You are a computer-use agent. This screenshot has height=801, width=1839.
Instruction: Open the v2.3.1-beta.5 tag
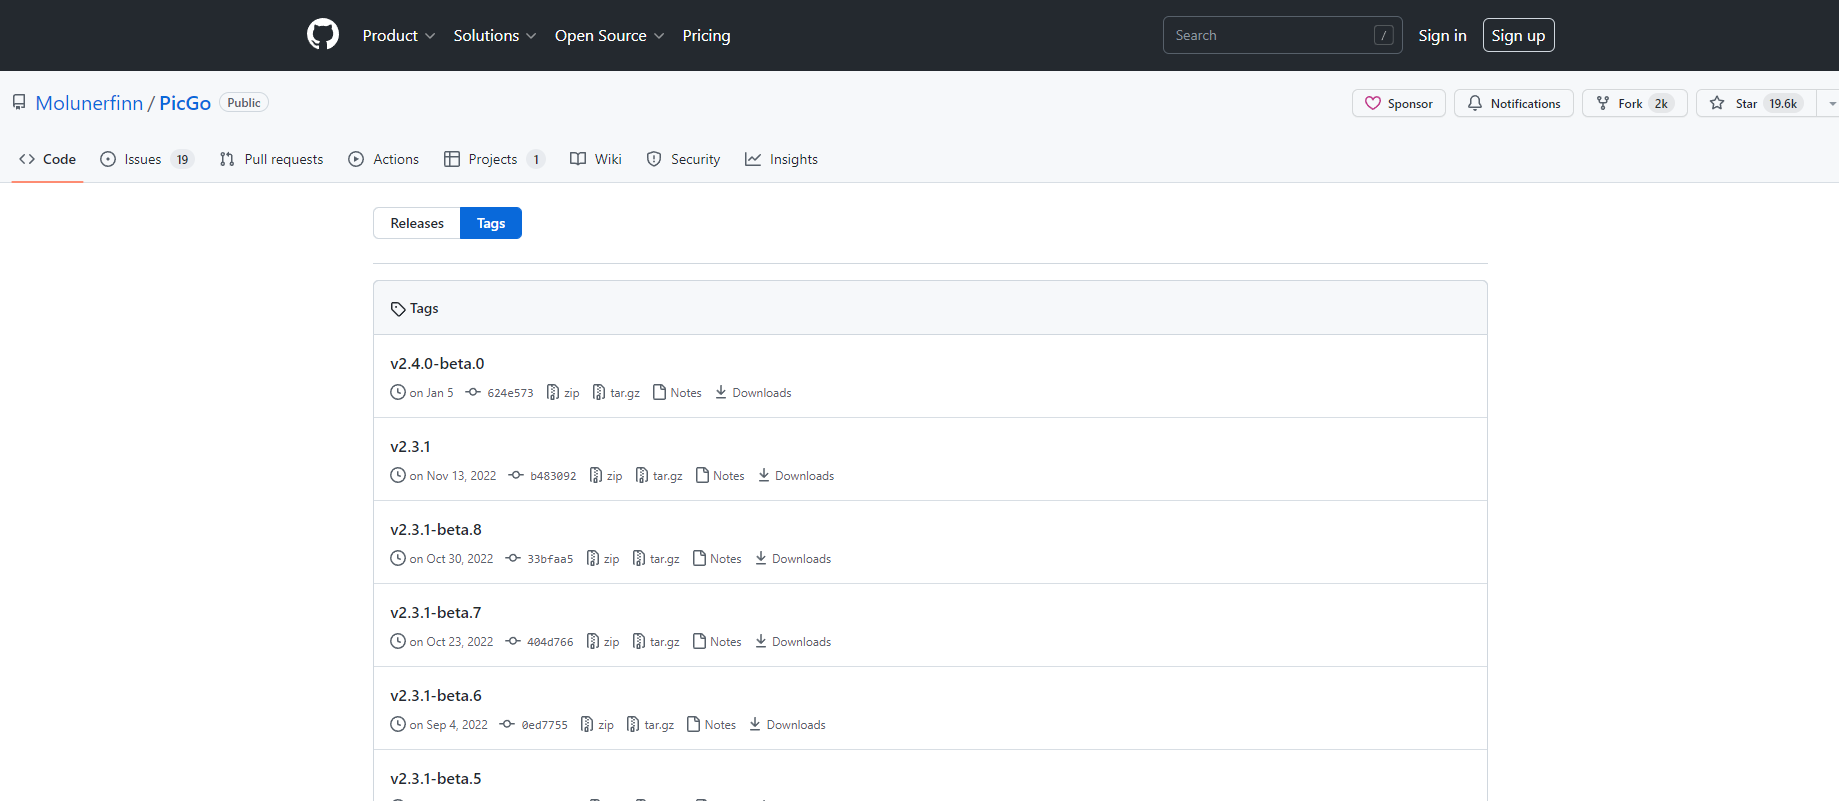436,778
